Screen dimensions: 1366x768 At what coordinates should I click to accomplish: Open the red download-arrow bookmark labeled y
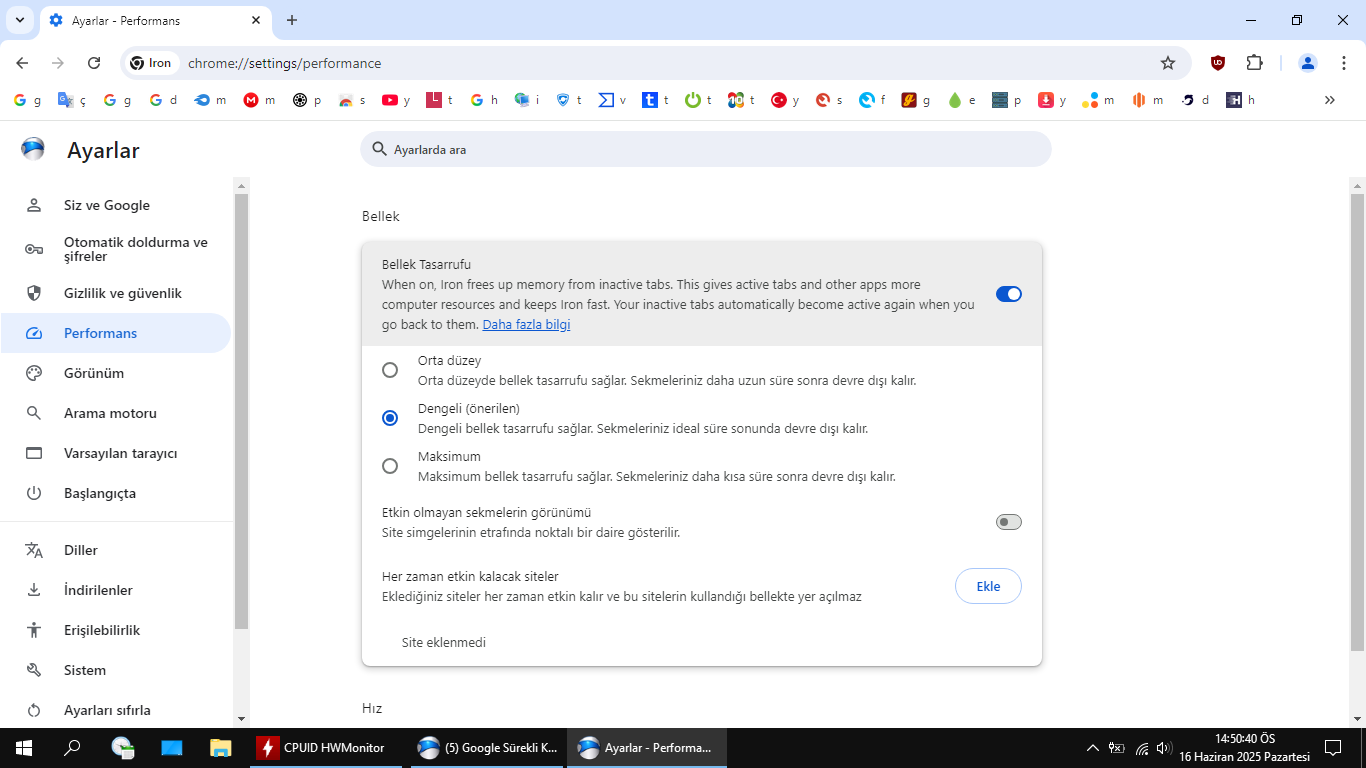point(1052,100)
